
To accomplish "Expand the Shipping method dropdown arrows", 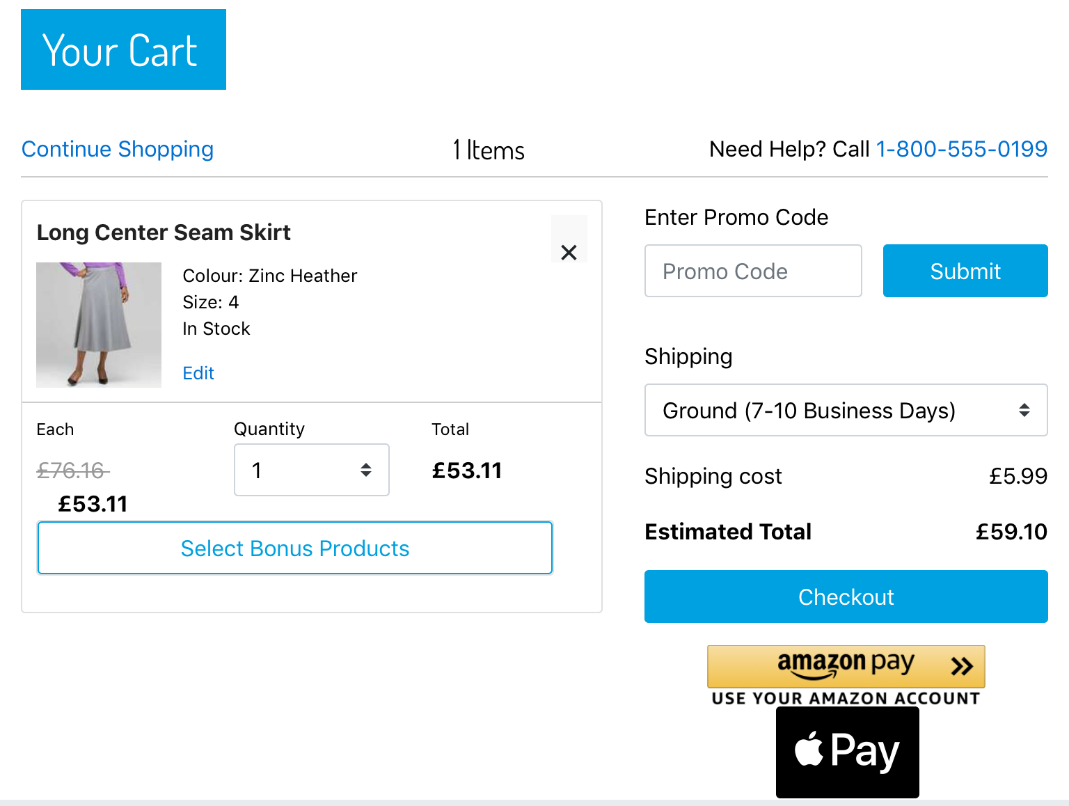I will coord(1024,410).
